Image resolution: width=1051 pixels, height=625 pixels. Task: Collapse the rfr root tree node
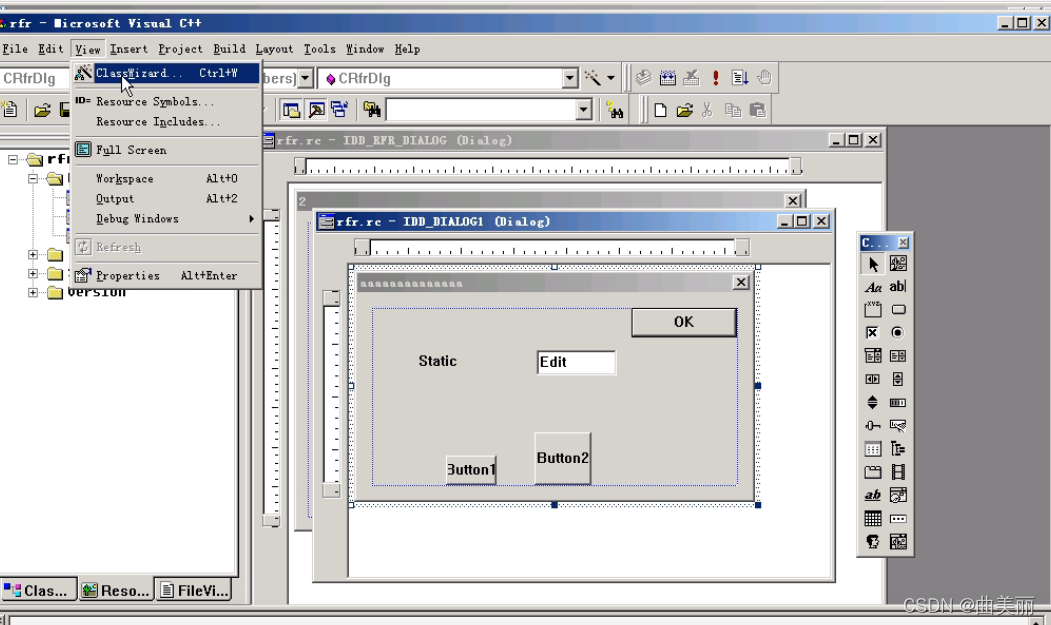point(13,160)
